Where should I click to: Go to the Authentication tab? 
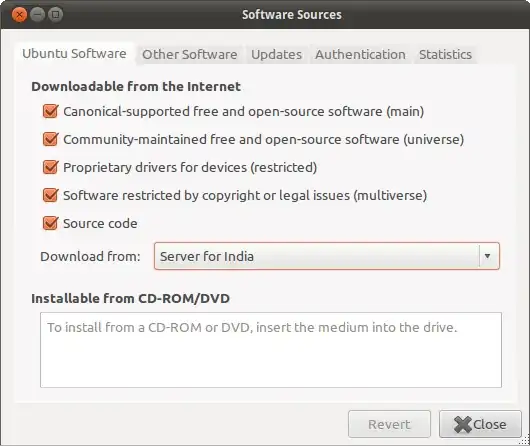coord(360,54)
